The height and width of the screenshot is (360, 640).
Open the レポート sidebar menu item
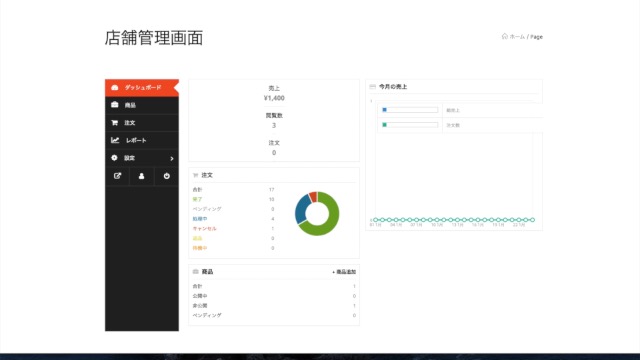142,140
